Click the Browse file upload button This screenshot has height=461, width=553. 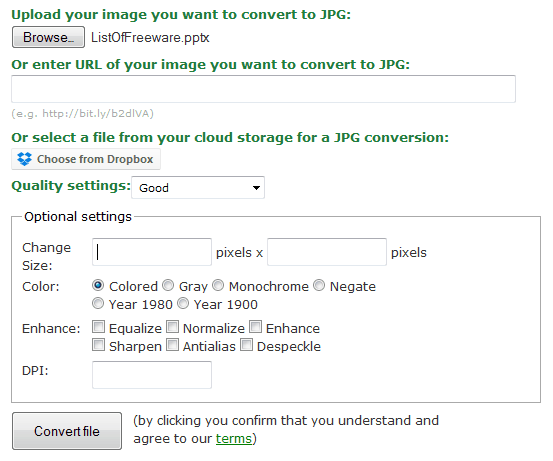click(x=48, y=37)
